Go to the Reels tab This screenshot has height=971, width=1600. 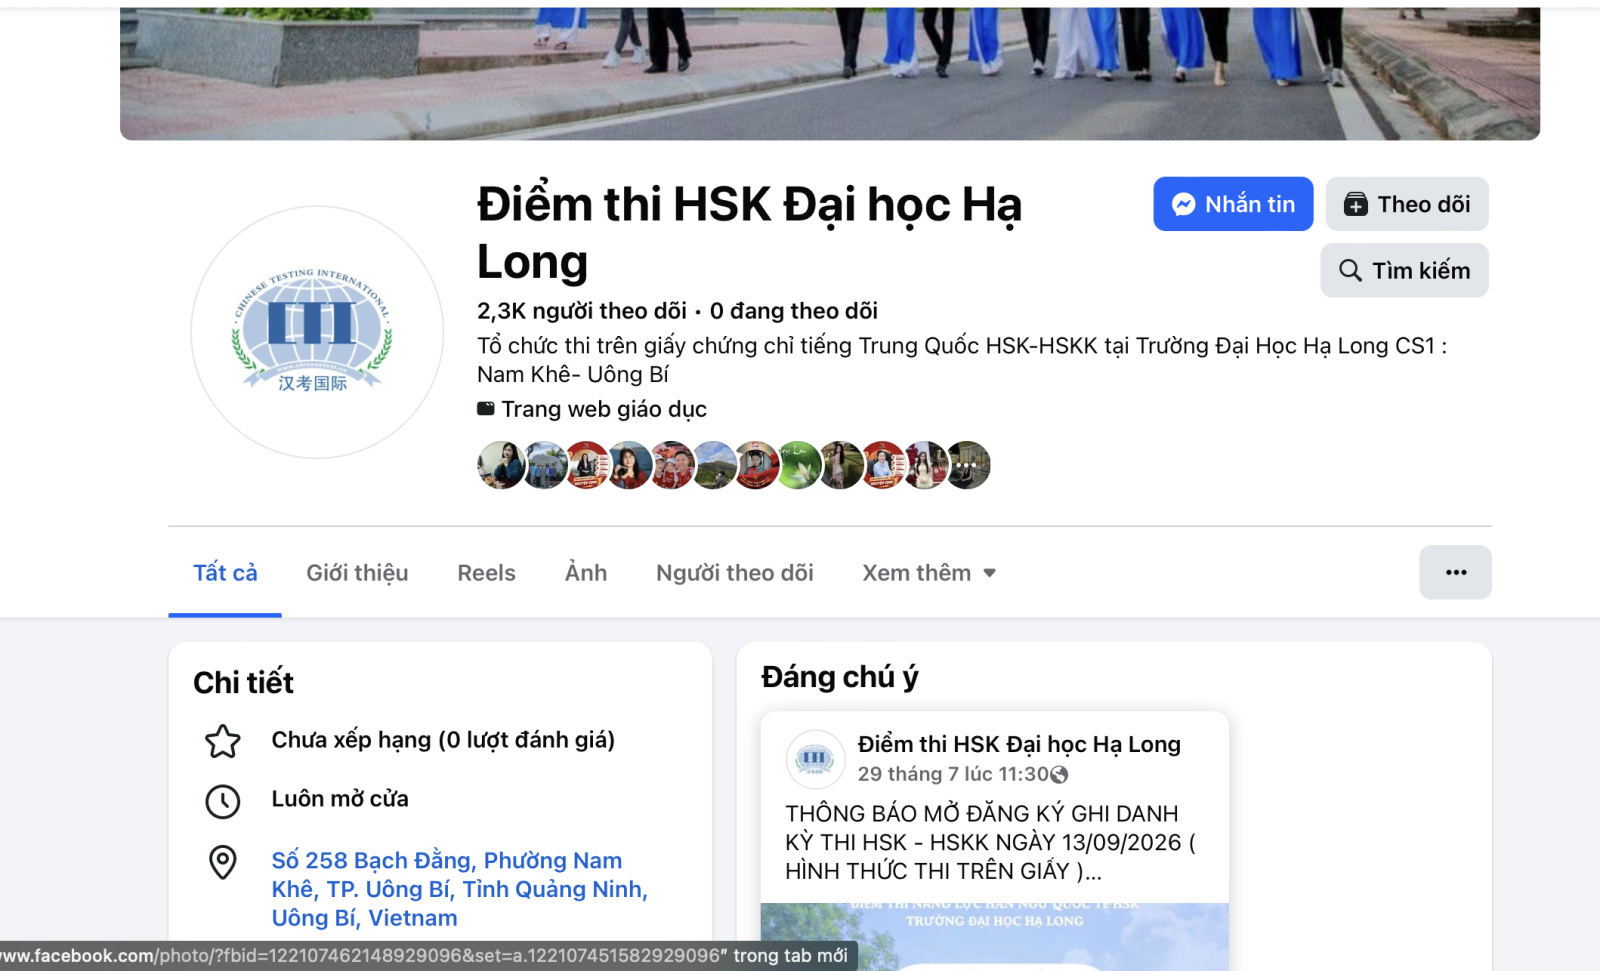click(486, 573)
